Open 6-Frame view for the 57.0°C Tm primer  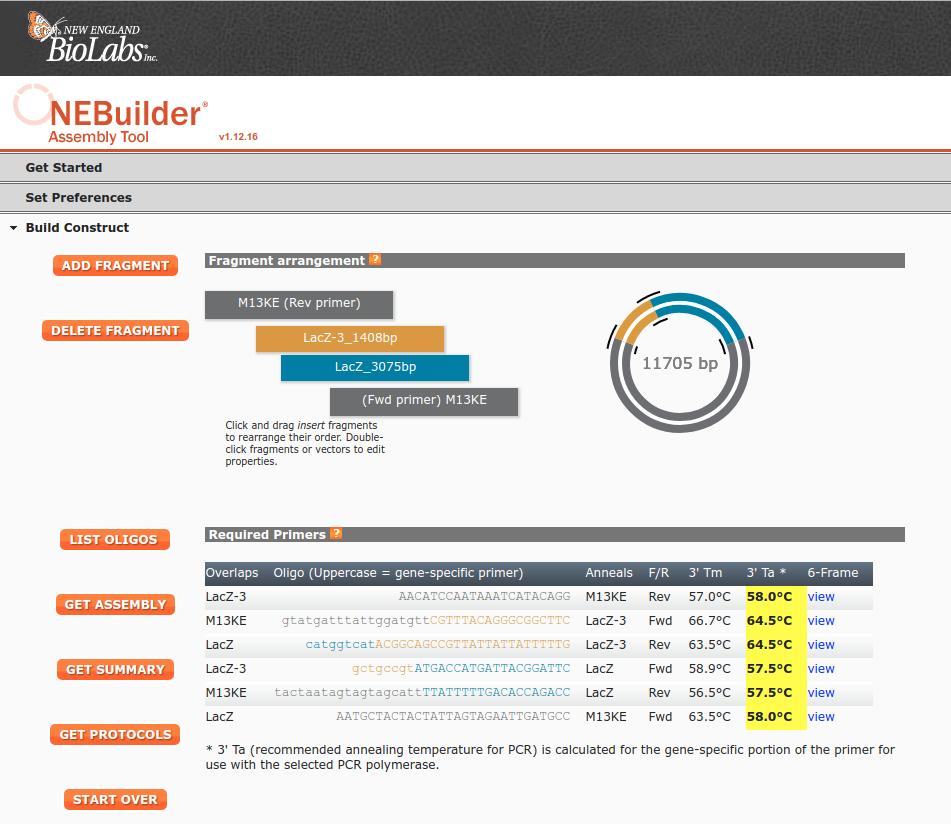click(821, 597)
